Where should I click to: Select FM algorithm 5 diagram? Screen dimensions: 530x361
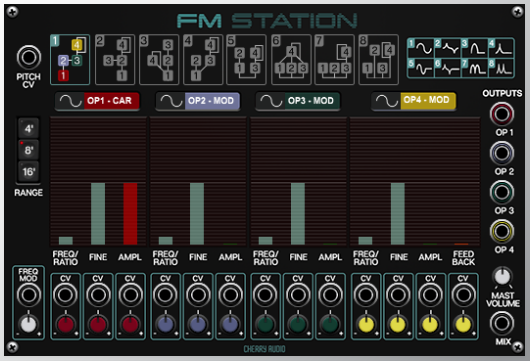coord(246,59)
